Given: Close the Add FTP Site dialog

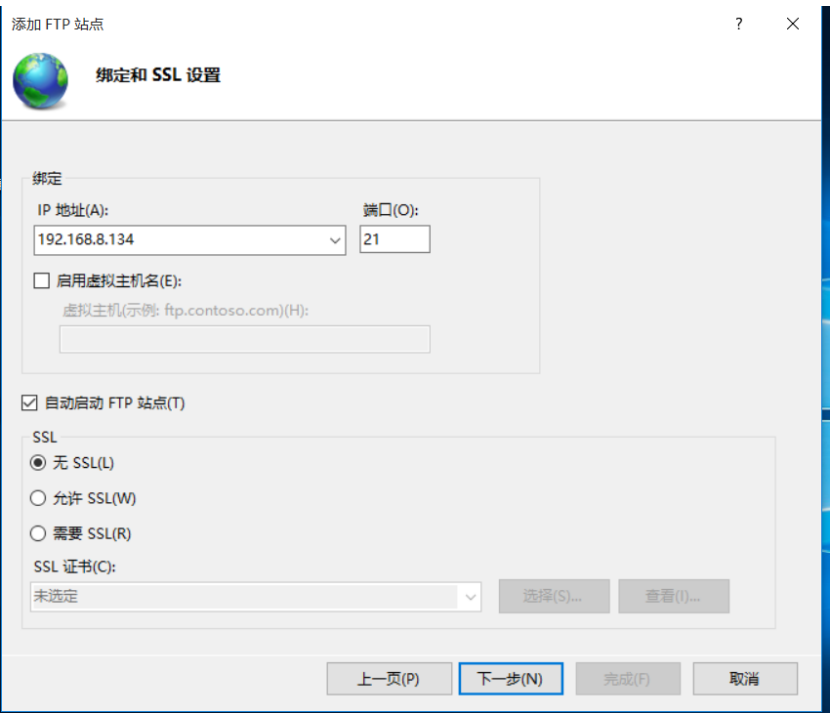Looking at the screenshot, I should pyautogui.click(x=793, y=24).
